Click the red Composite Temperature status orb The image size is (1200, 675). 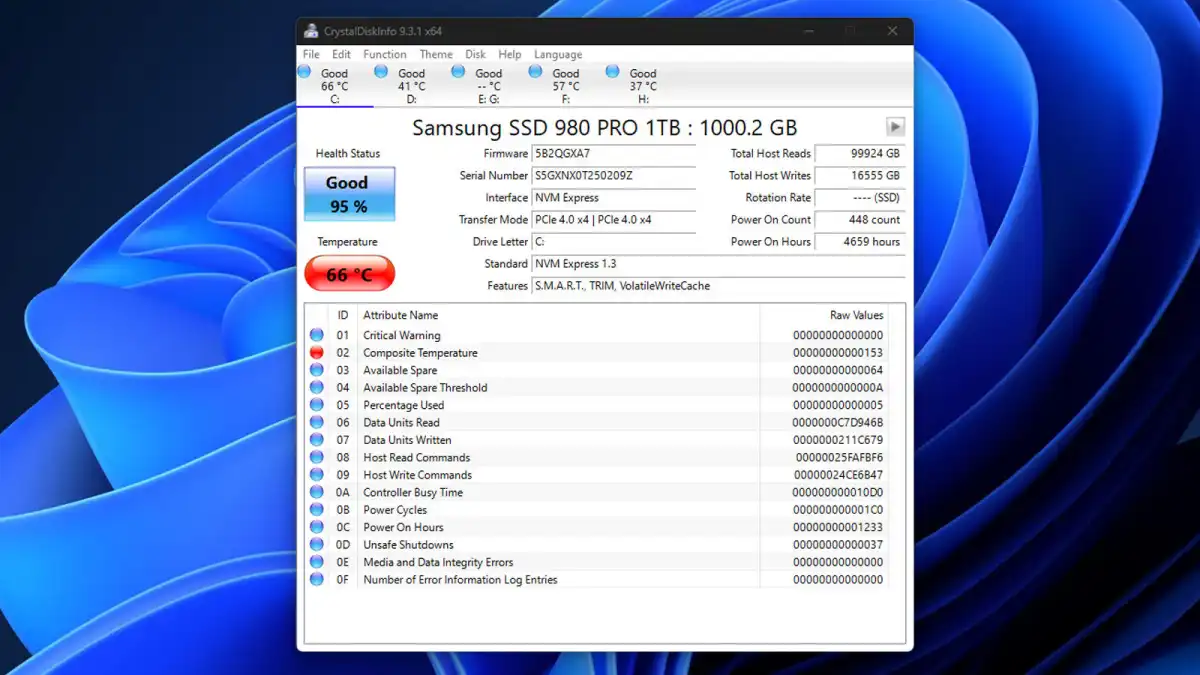click(317, 353)
